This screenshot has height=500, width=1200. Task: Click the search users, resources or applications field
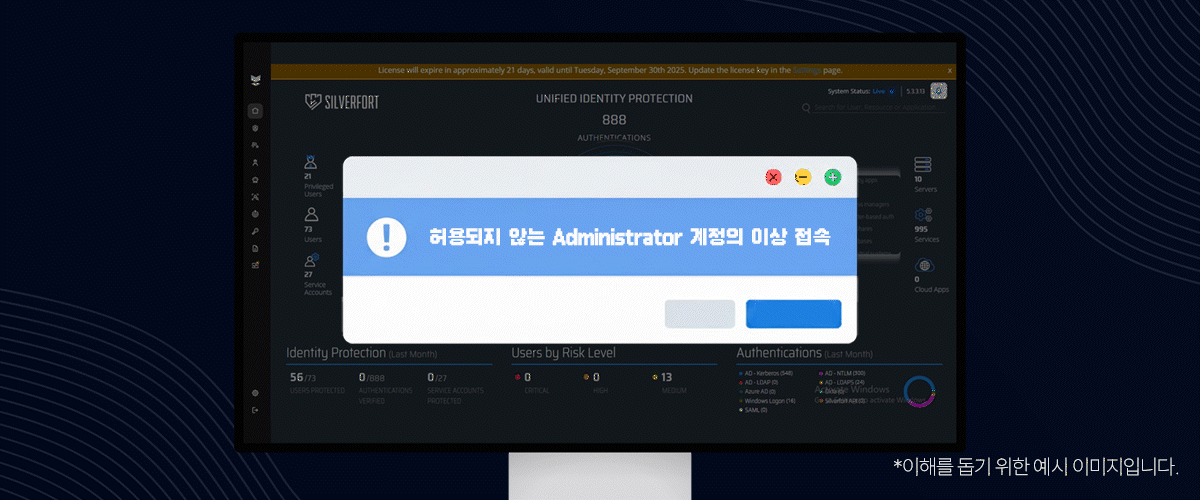click(877, 106)
